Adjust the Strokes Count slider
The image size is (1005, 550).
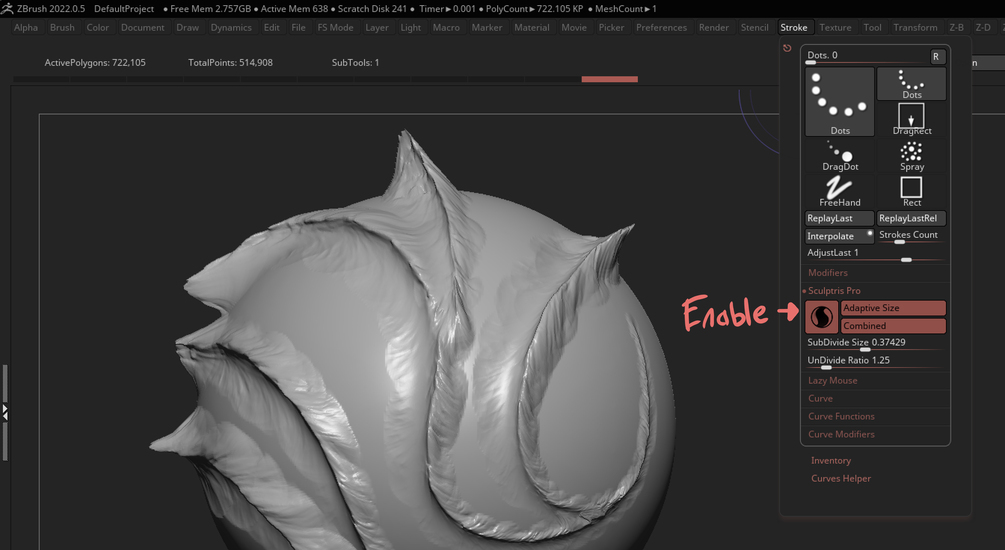click(911, 236)
